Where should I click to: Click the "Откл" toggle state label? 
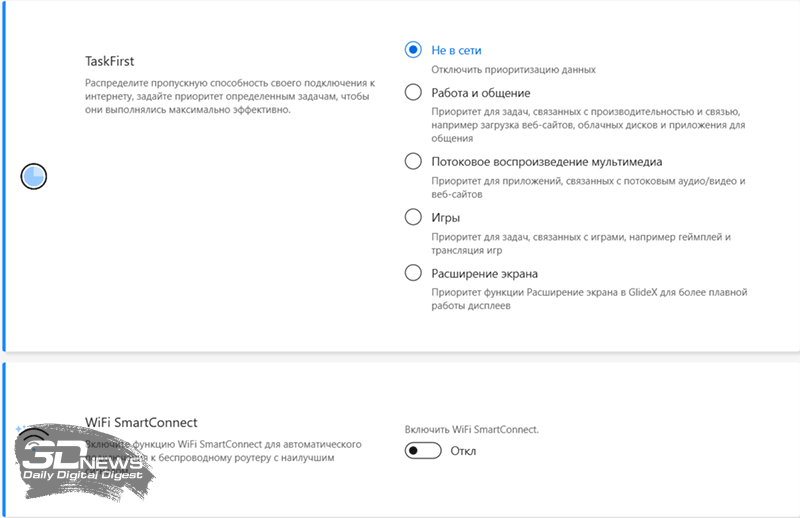point(463,451)
